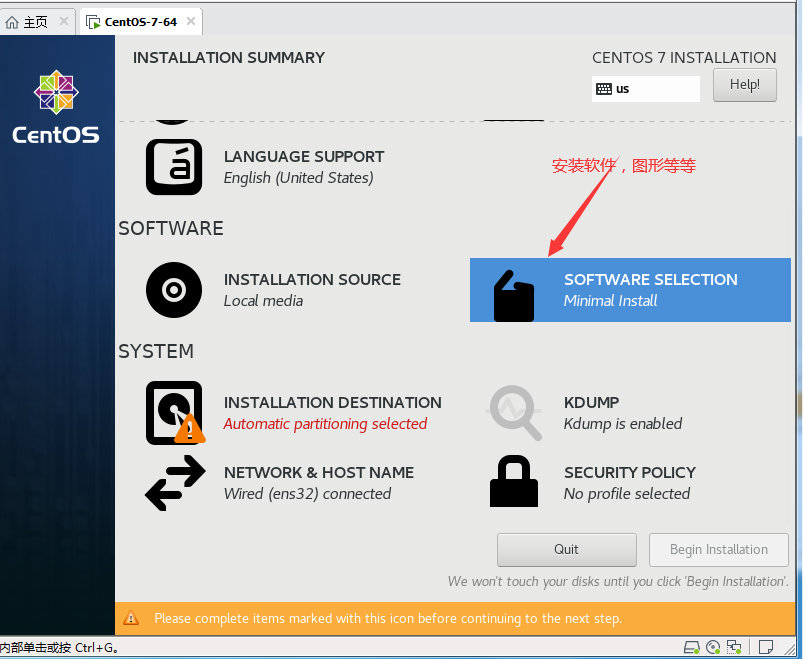
Task: Click the SOFTWARE section heading
Action: pos(171,228)
